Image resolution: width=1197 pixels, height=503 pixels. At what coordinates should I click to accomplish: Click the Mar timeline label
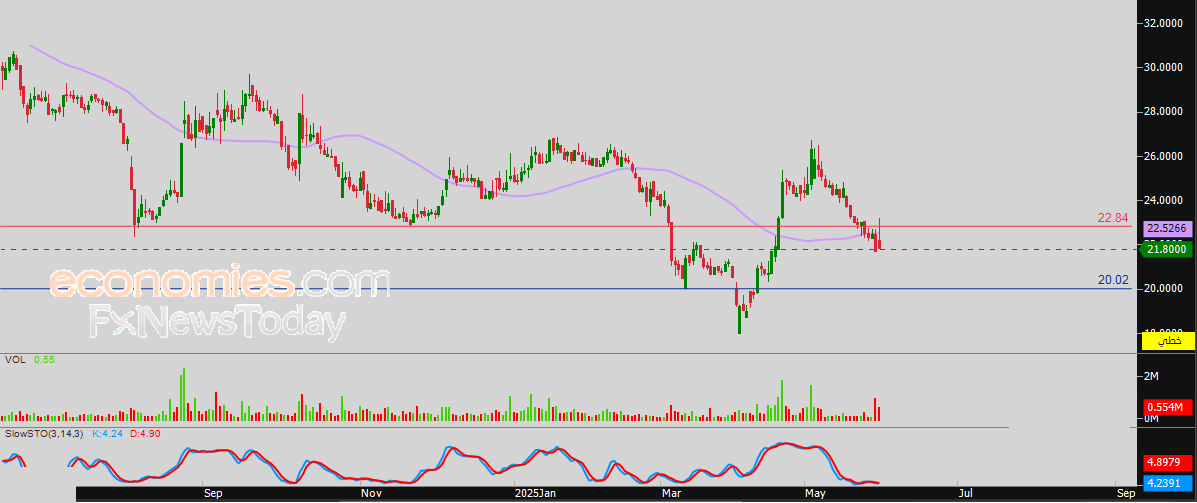point(672,495)
